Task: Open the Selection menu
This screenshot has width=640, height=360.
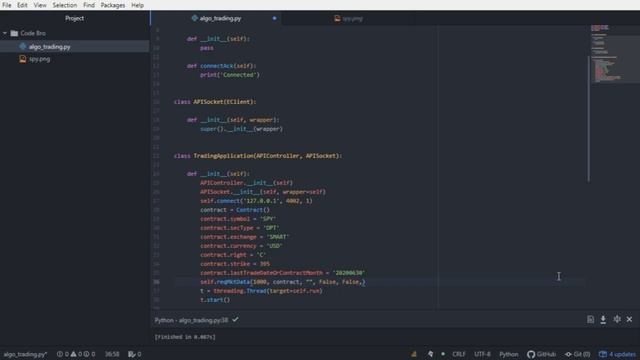Action: [x=64, y=5]
